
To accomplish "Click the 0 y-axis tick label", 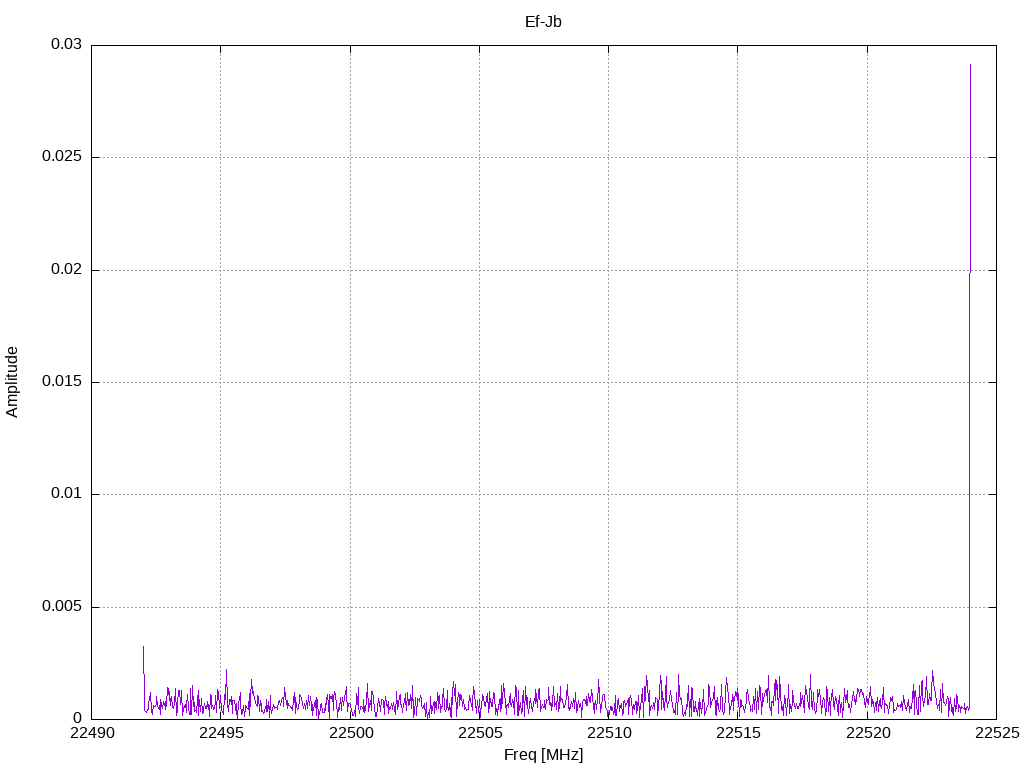I will tap(78, 718).
